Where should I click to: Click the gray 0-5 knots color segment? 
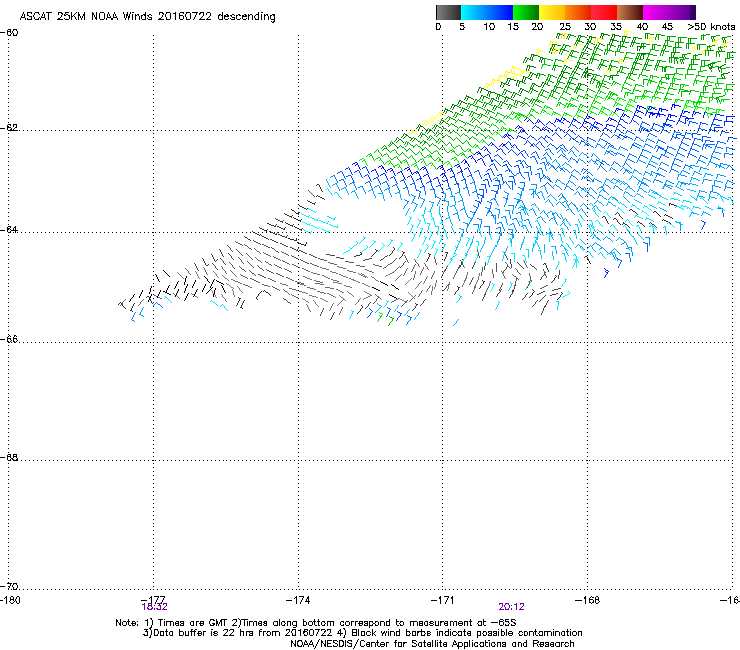coord(448,12)
